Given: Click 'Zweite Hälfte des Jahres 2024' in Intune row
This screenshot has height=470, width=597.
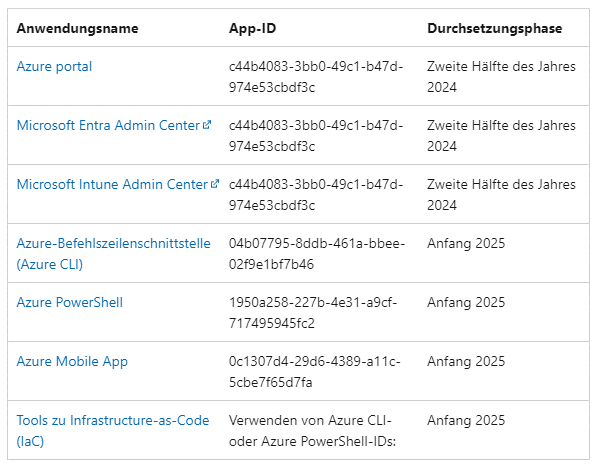Looking at the screenshot, I should pyautogui.click(x=501, y=195).
